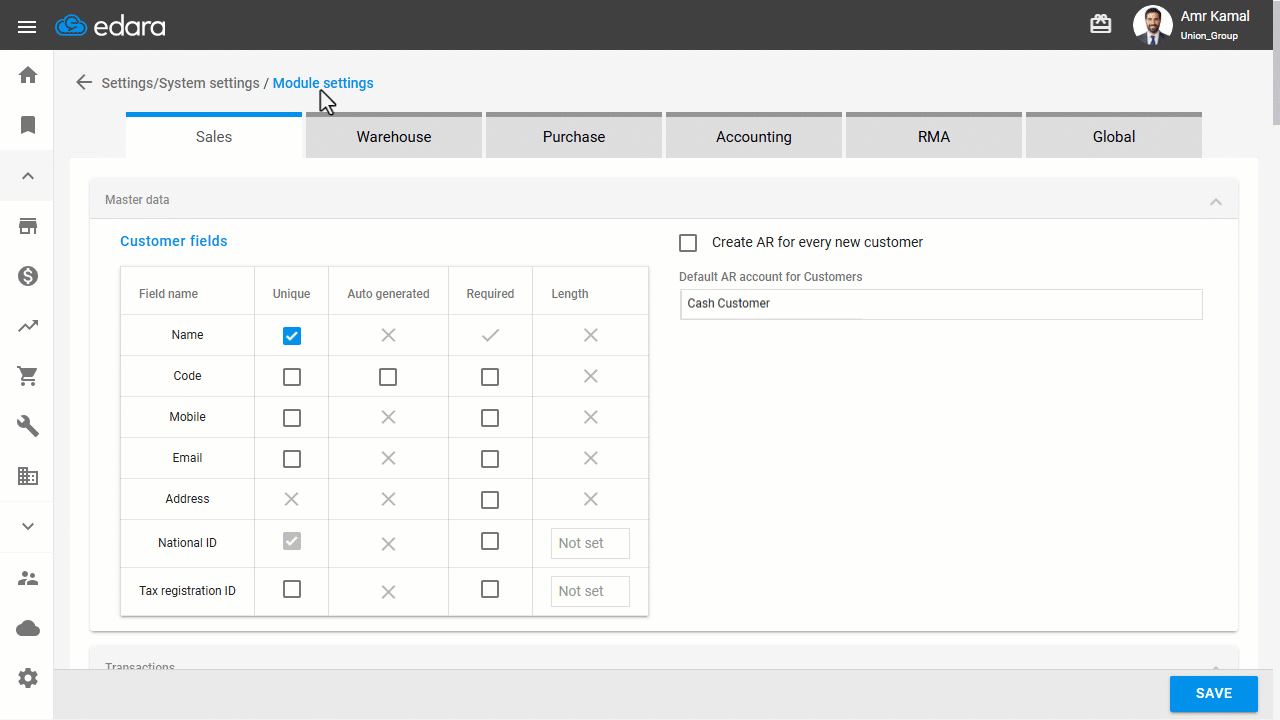1280x720 pixels.
Task: Collapse the Master data panel
Action: point(1216,201)
